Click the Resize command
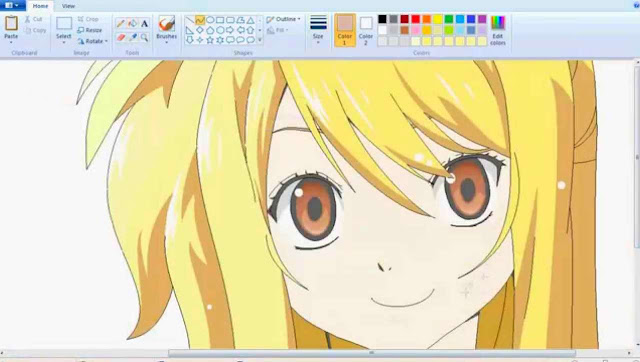 (x=90, y=30)
